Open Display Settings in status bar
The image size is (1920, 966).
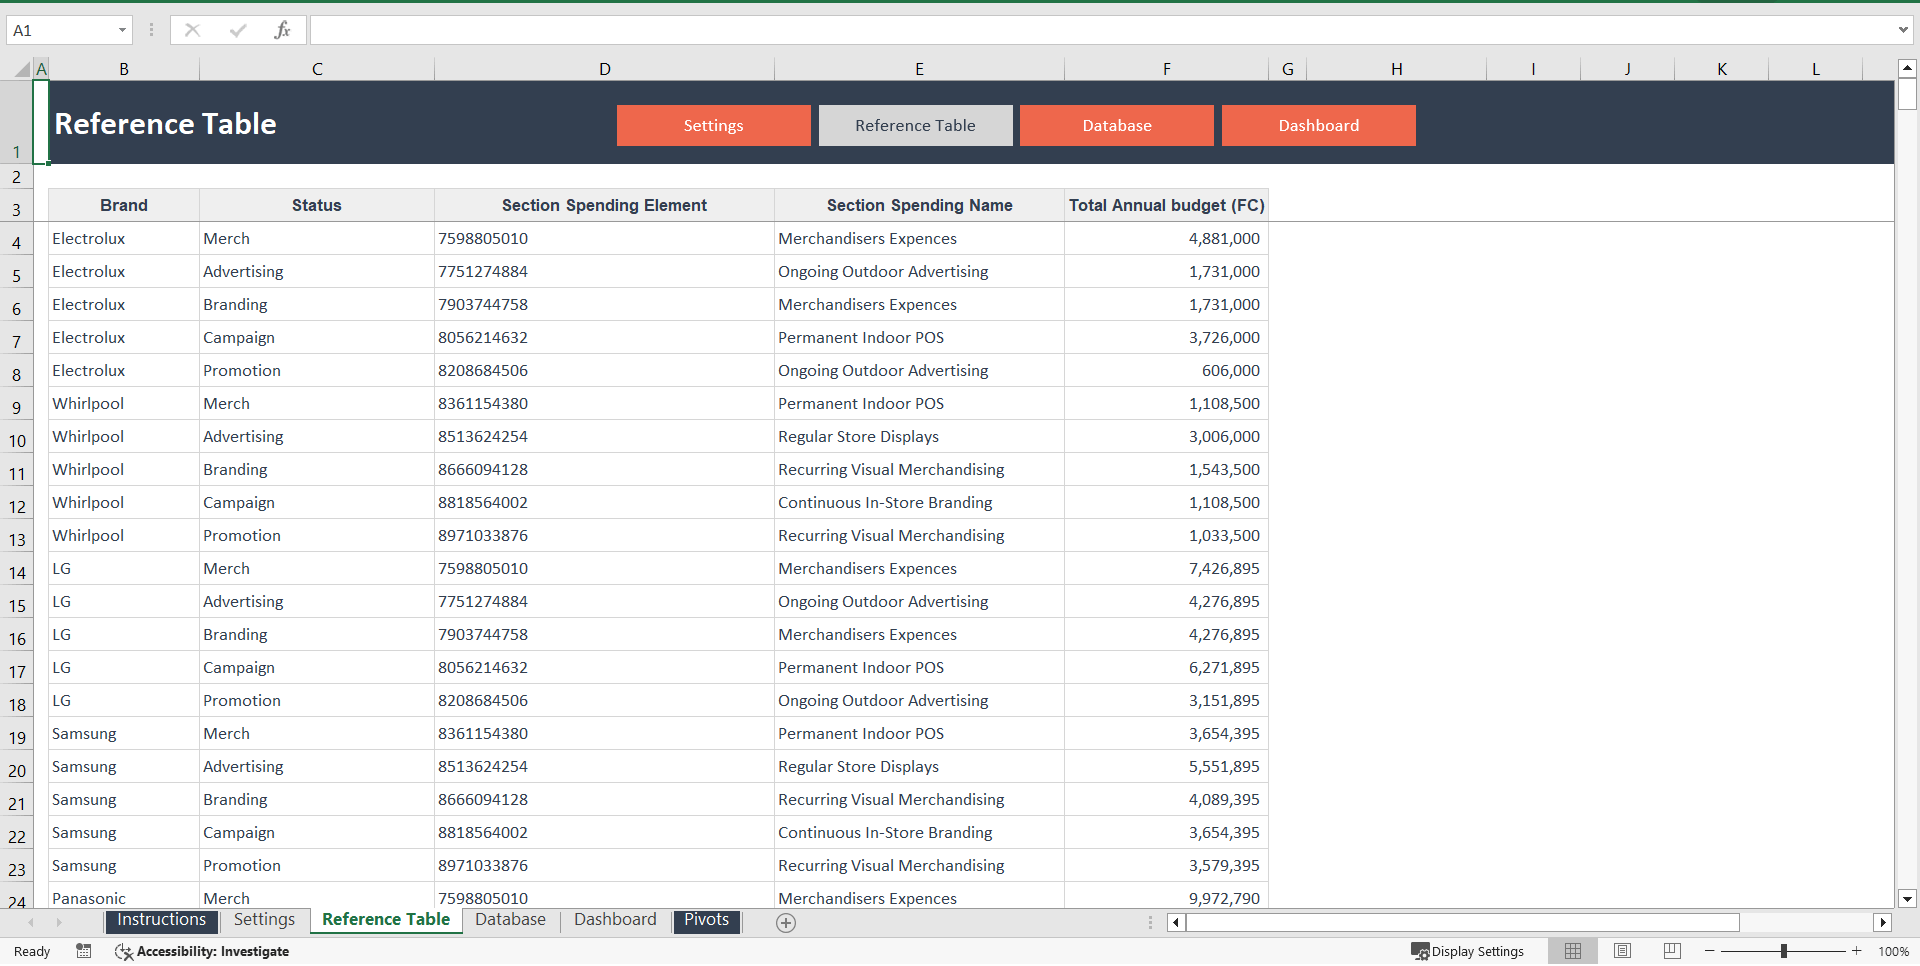tap(1467, 951)
